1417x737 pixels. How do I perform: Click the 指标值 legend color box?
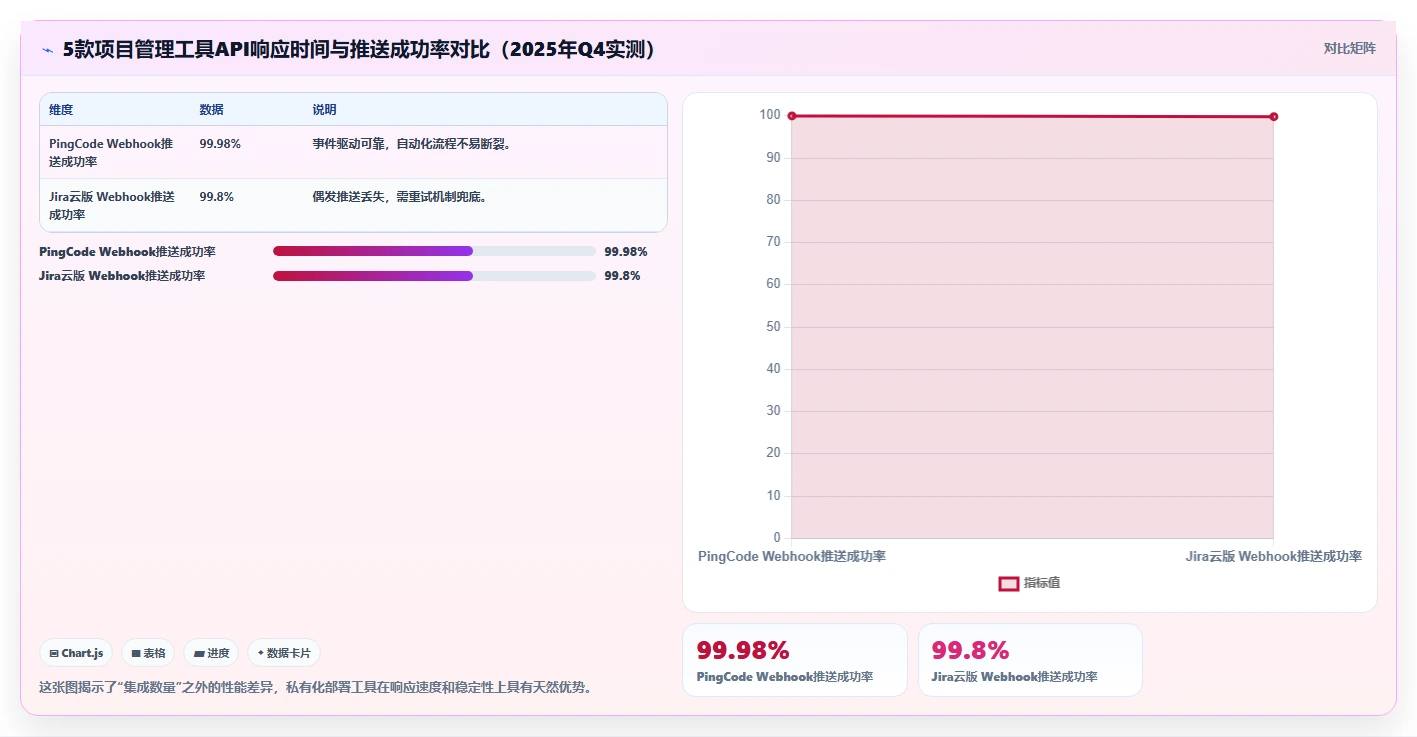pos(1008,583)
